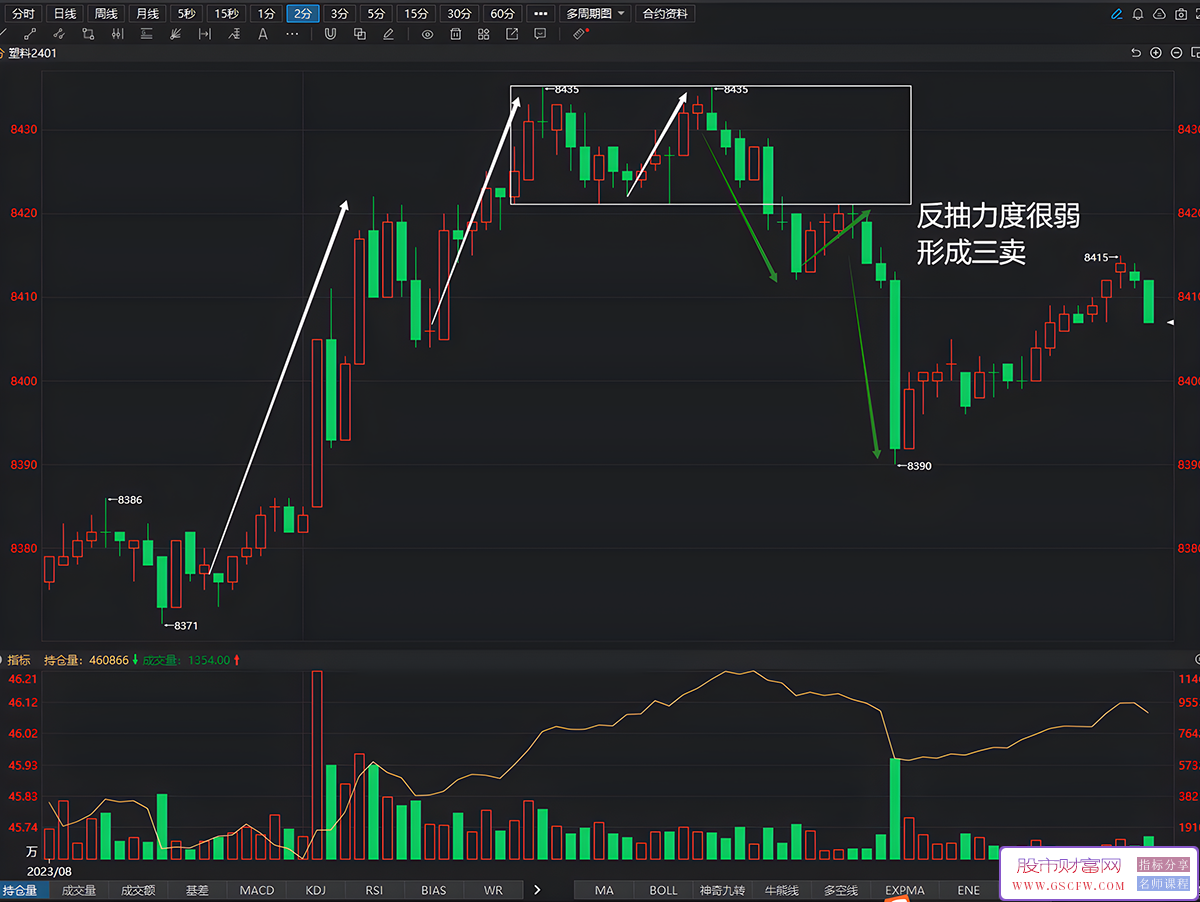The image size is (1200, 902).
Task: Select the 1分 period
Action: [265, 14]
